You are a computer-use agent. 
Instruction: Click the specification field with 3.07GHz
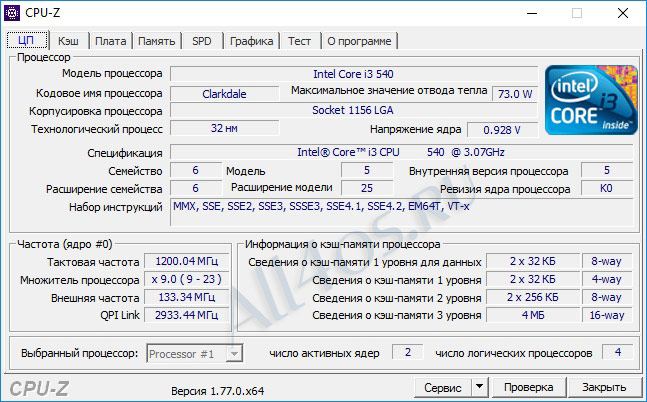click(401, 152)
